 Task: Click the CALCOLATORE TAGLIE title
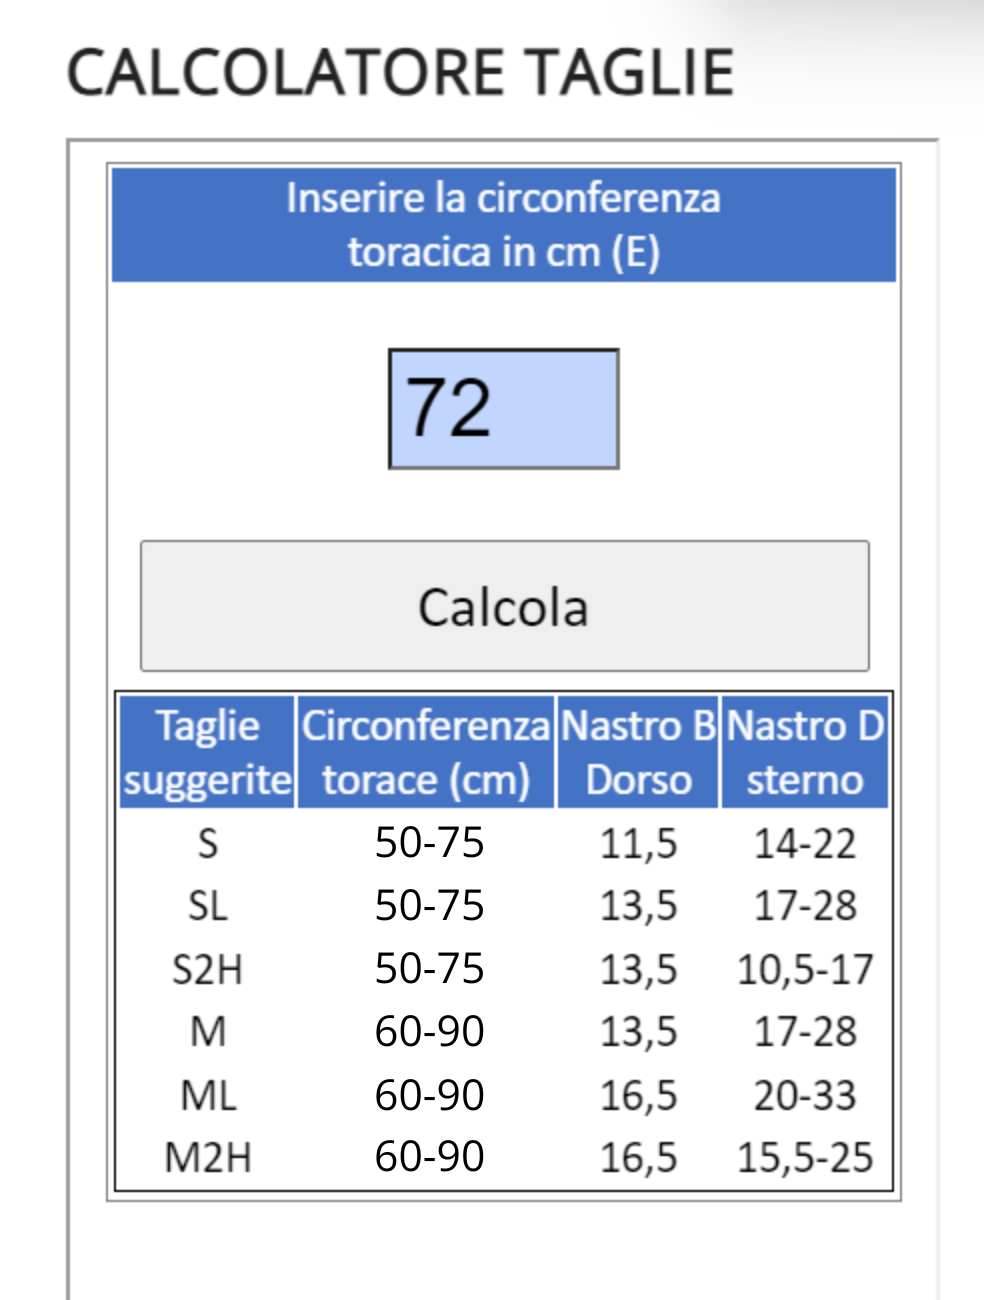(400, 73)
